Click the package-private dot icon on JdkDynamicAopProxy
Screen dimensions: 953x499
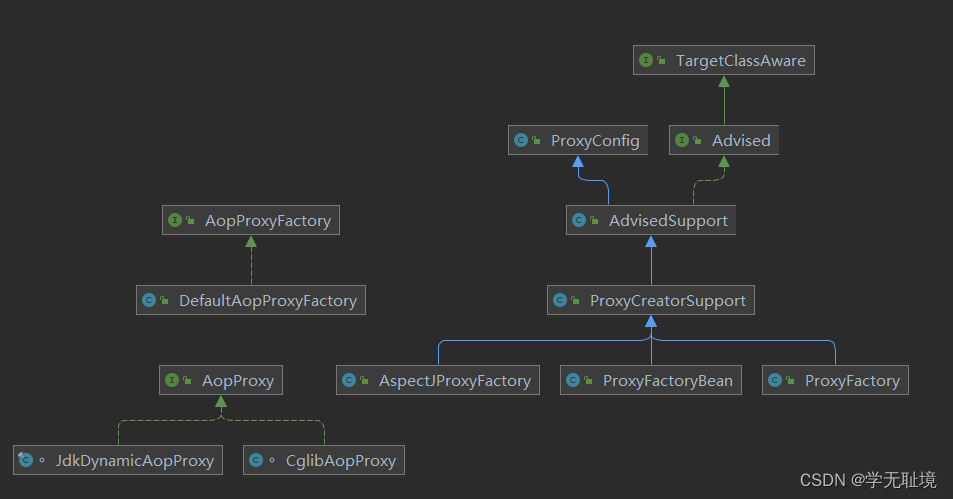tap(42, 460)
